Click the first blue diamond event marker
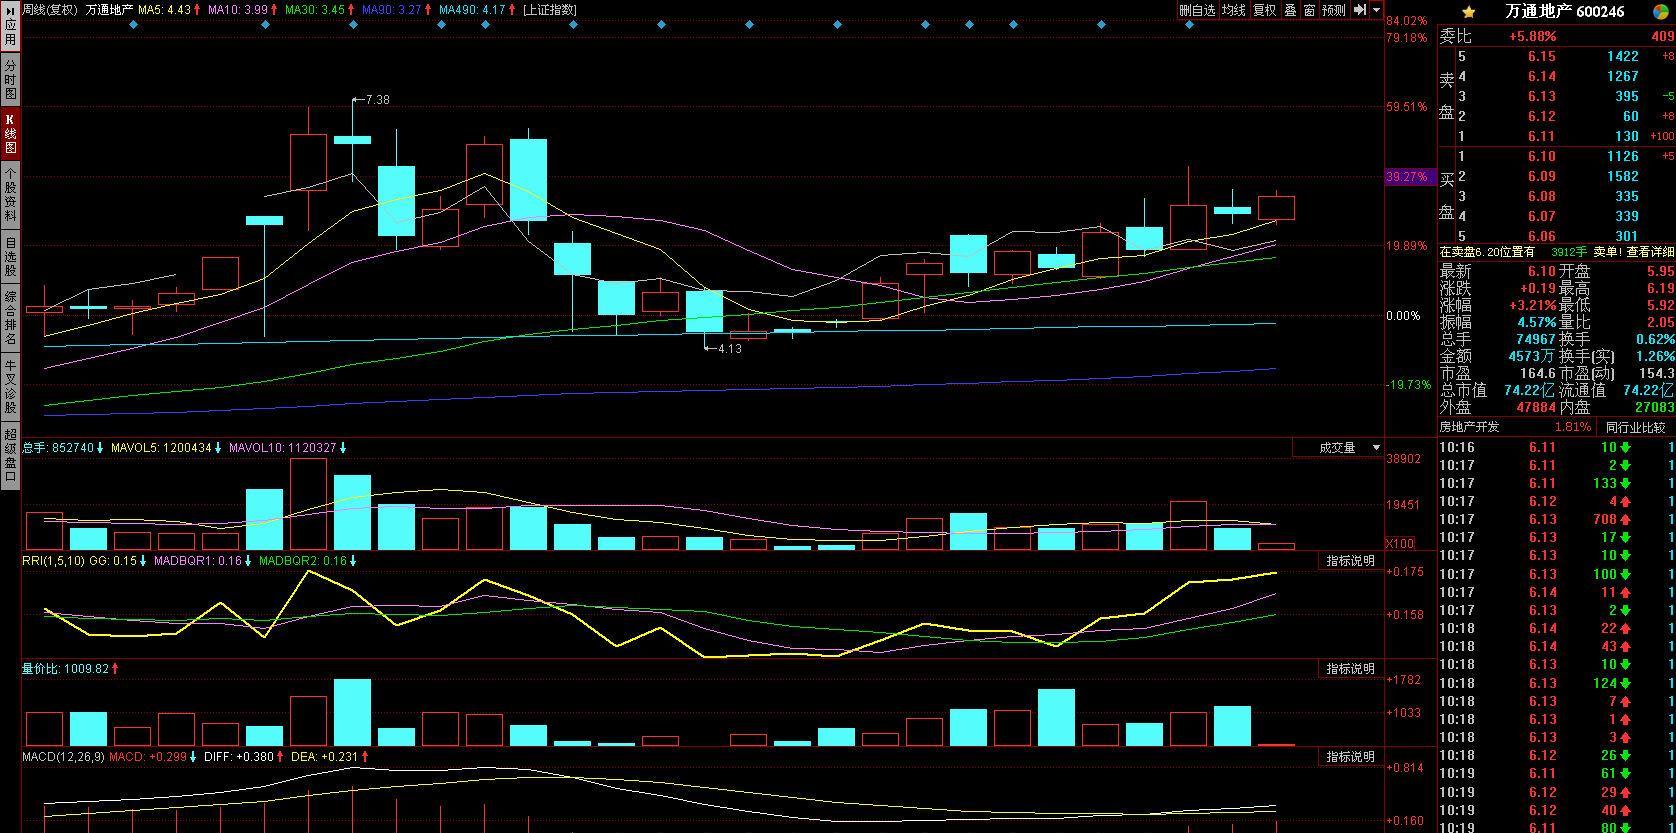Viewport: 1676px width, 833px height. 134,25
